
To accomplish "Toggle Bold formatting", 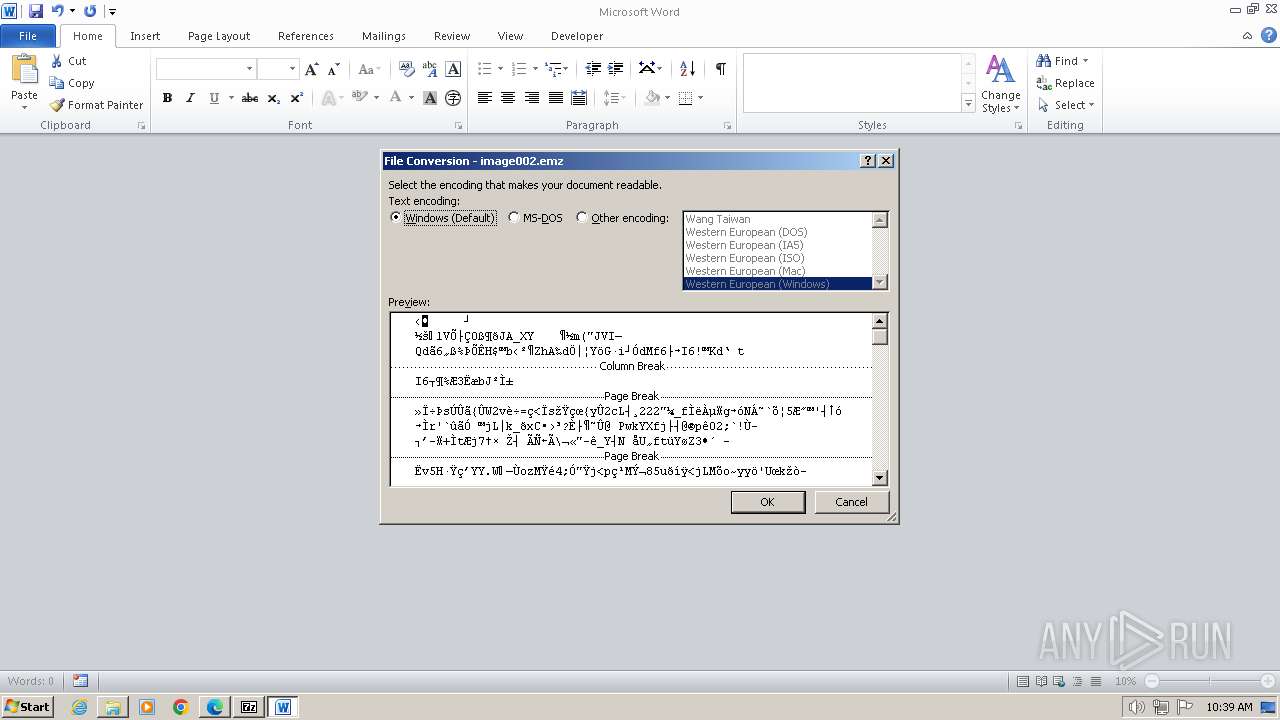I will [x=167, y=98].
